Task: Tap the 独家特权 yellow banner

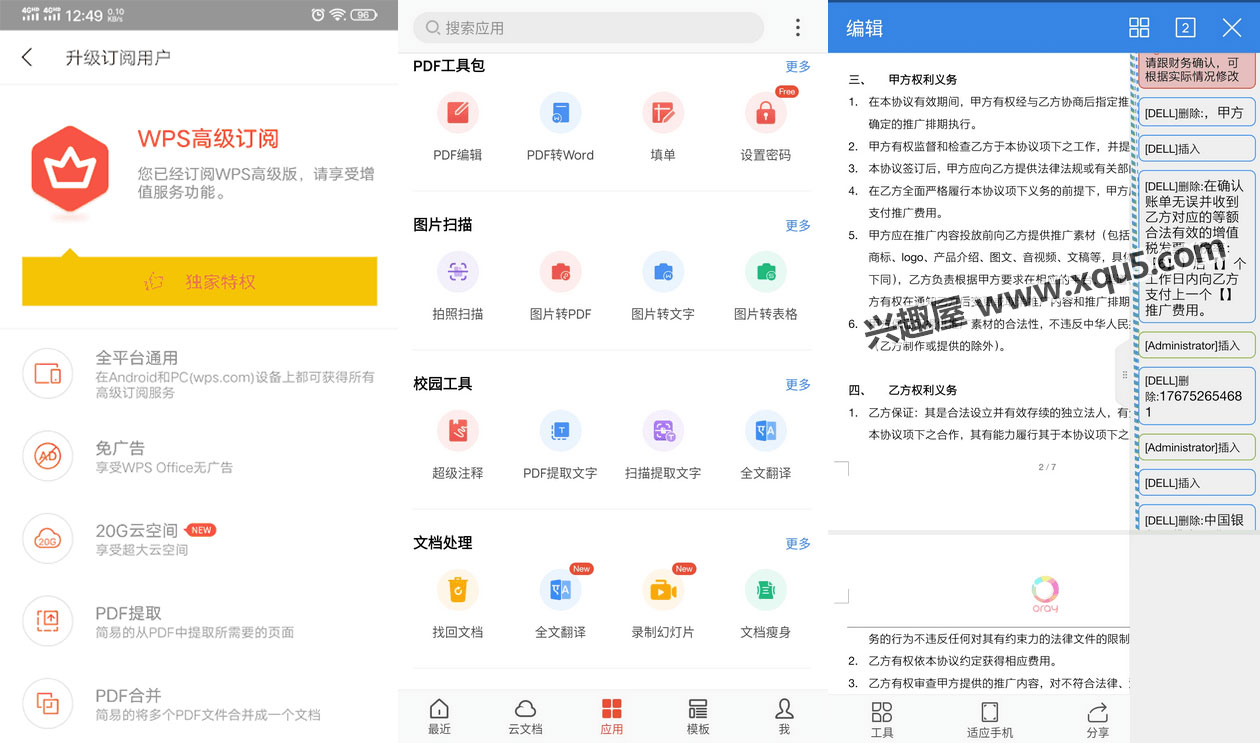Action: click(x=199, y=281)
